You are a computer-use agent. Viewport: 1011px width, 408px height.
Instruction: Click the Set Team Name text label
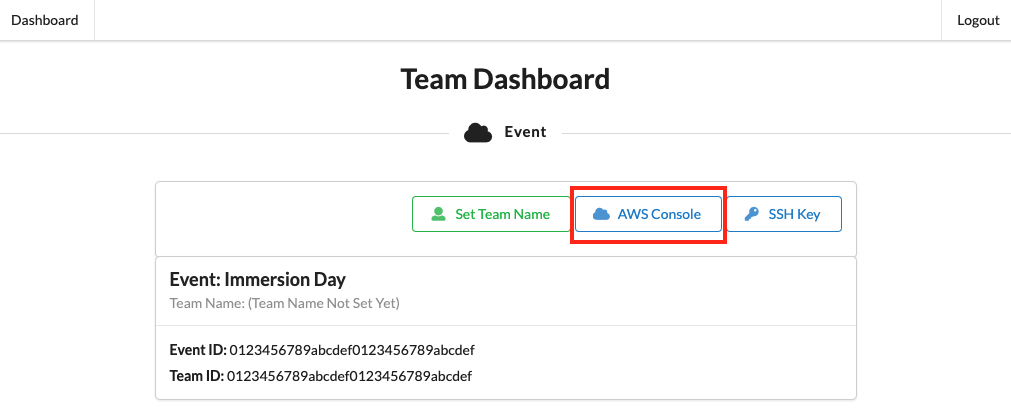[502, 214]
